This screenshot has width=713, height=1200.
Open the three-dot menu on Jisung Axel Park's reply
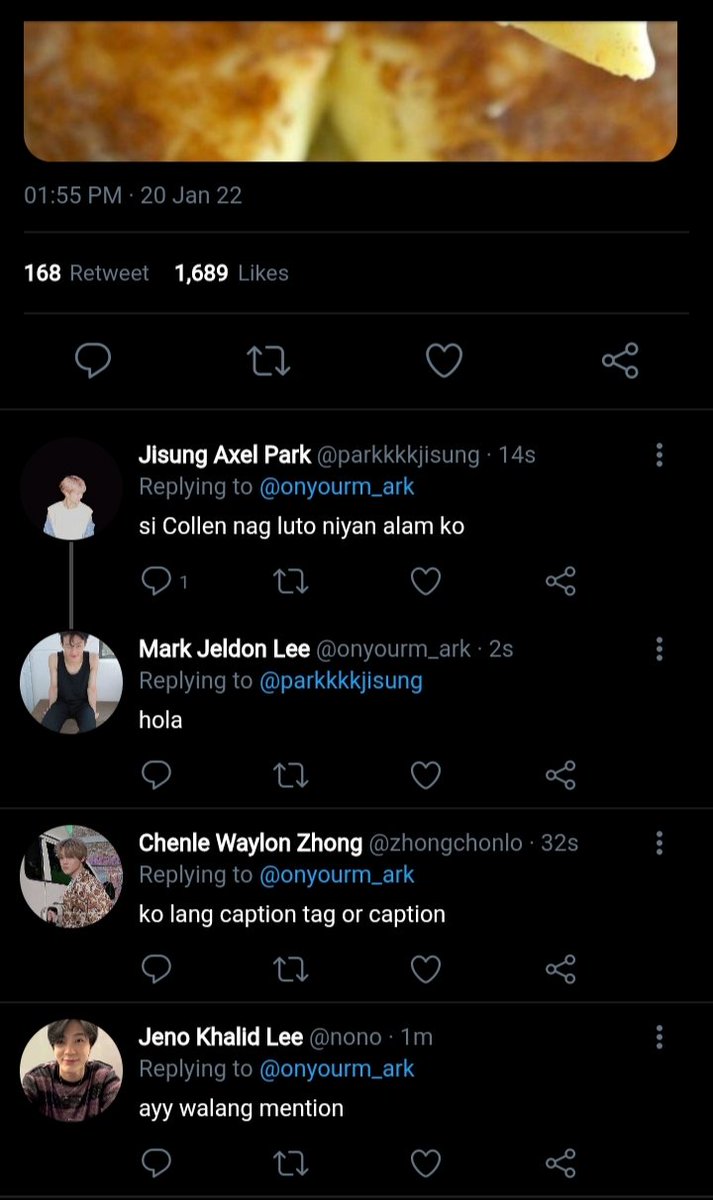659,455
